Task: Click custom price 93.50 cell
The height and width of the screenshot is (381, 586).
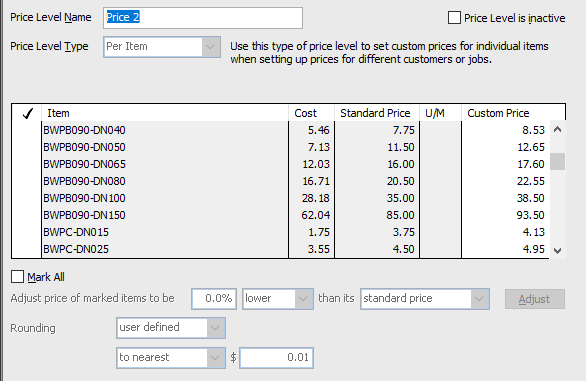Action: (506, 215)
